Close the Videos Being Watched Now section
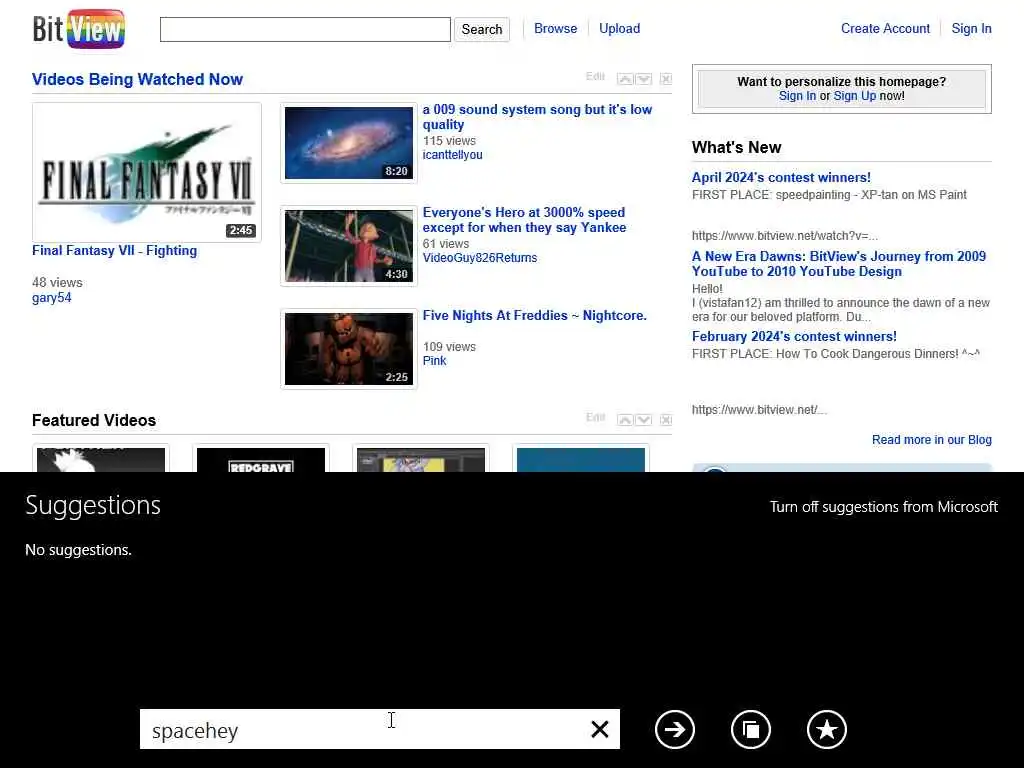 pyautogui.click(x=665, y=79)
